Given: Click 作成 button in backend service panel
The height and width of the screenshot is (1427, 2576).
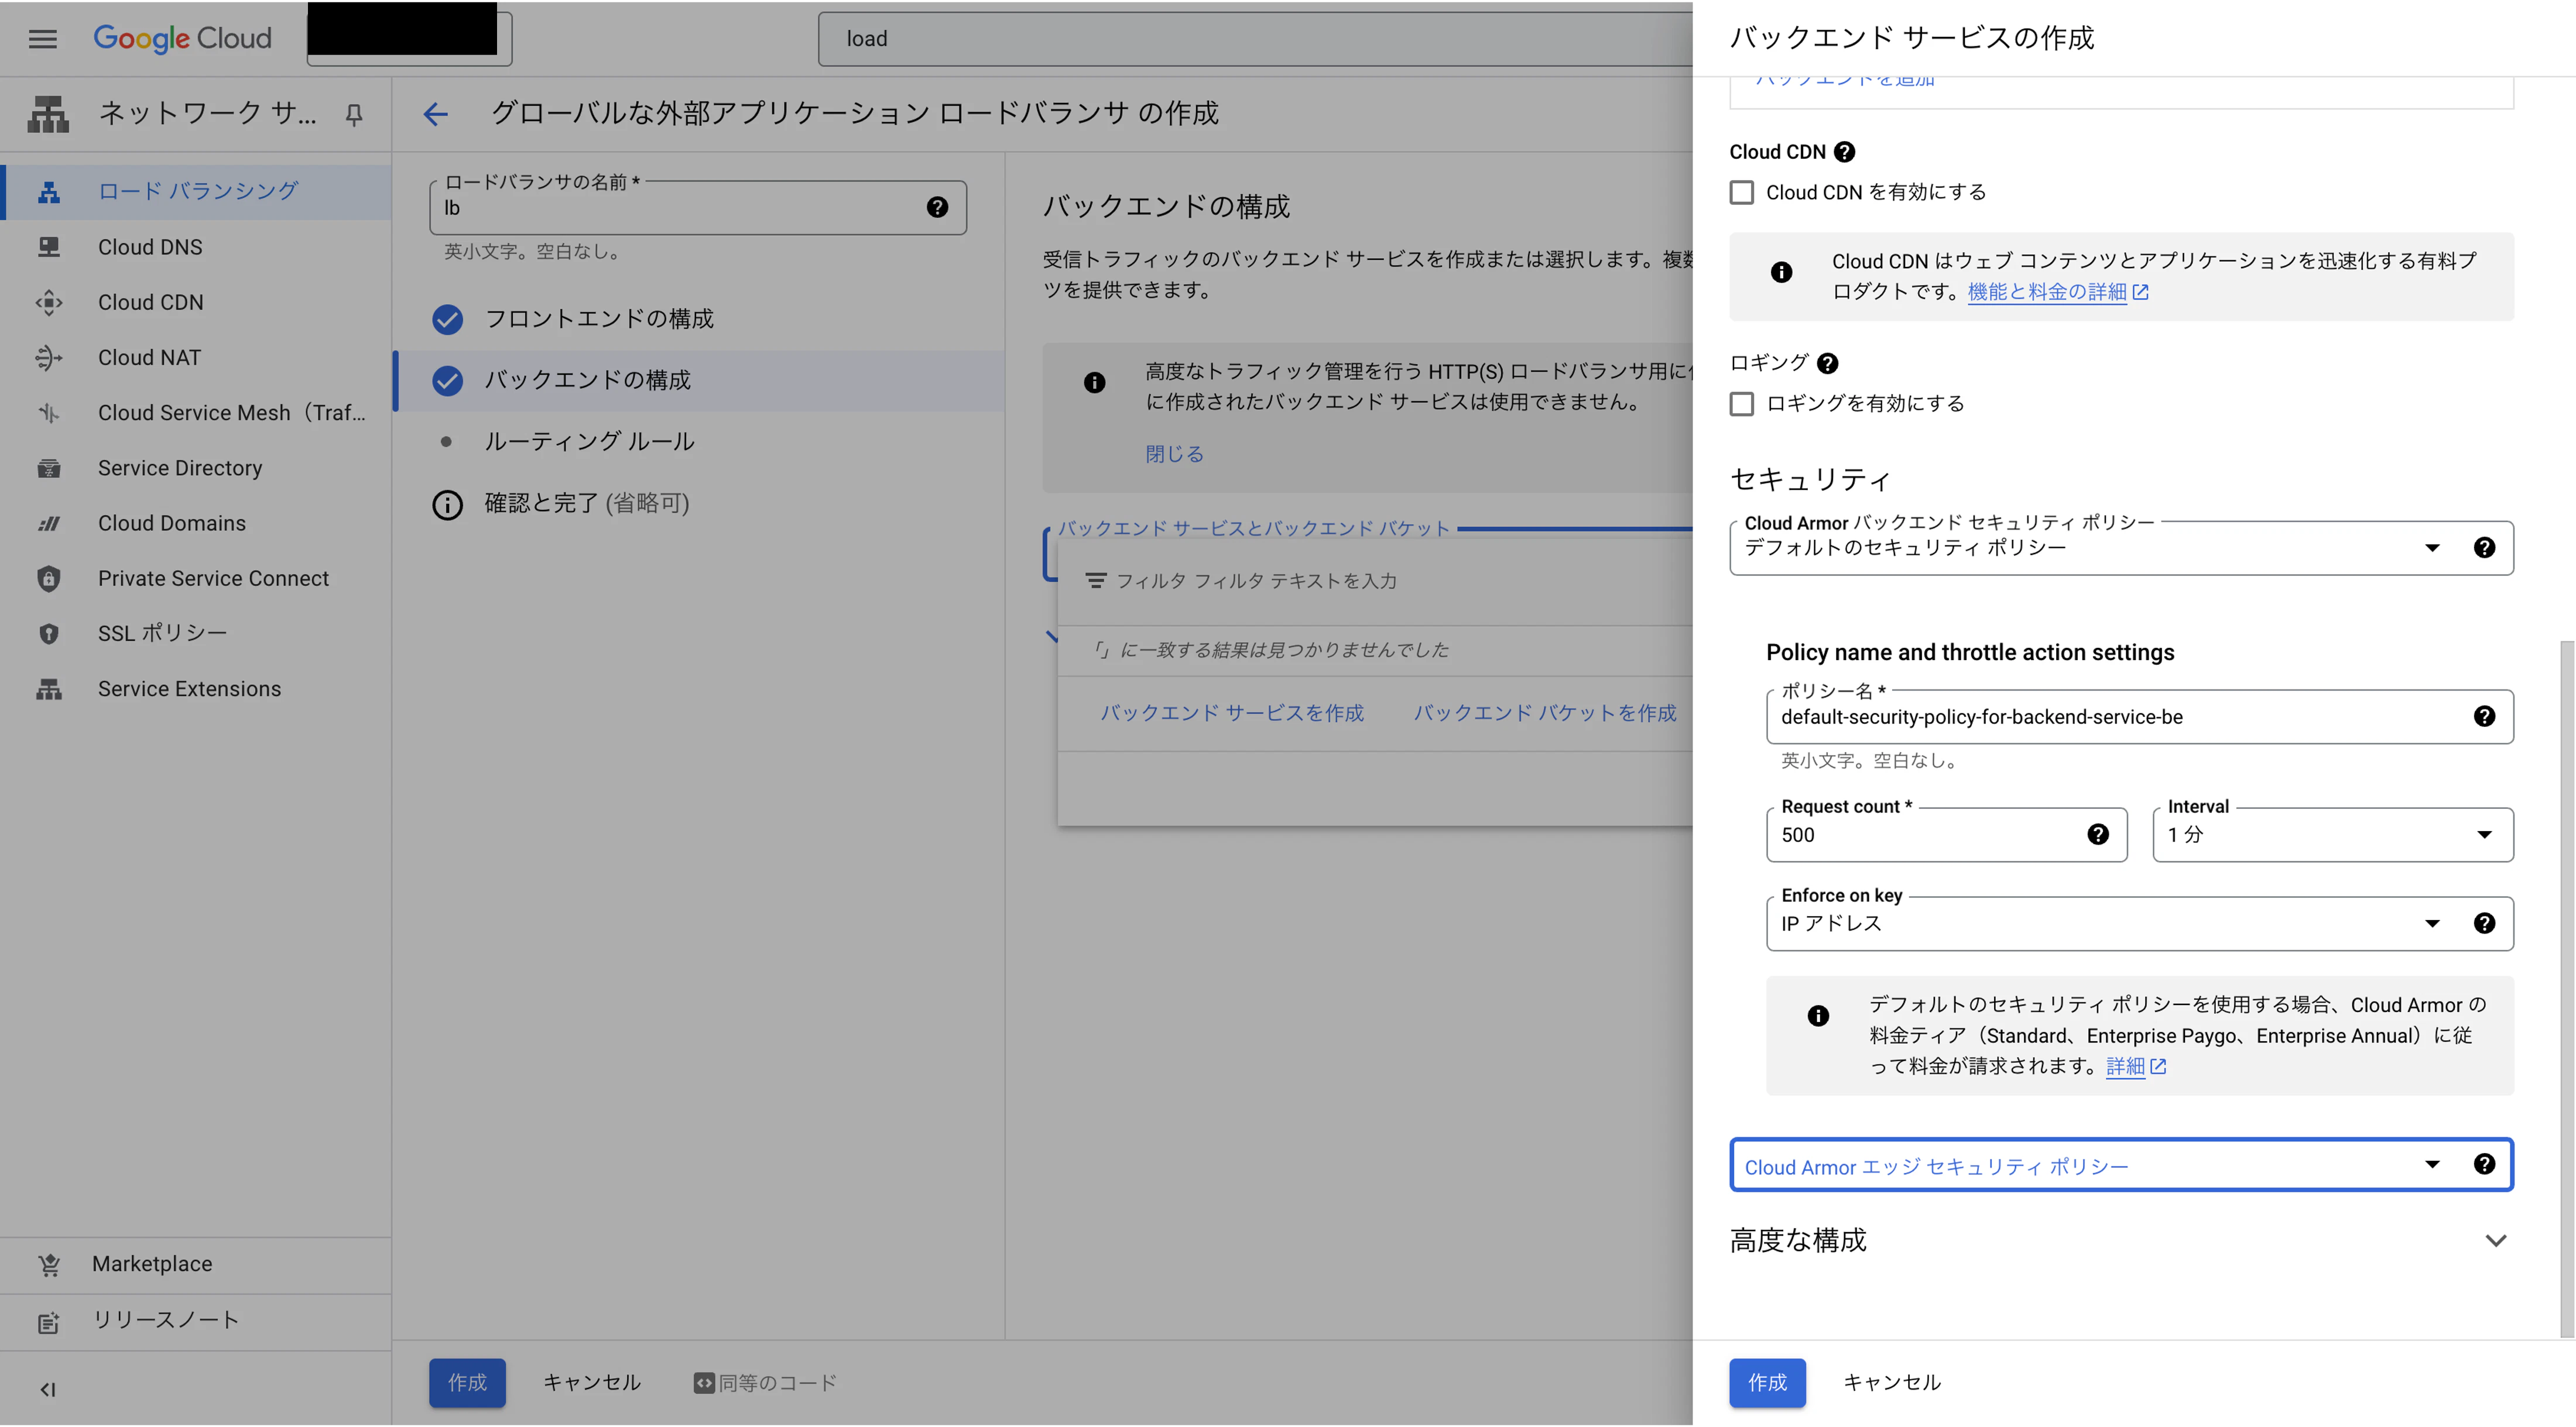Looking at the screenshot, I should coord(1767,1384).
